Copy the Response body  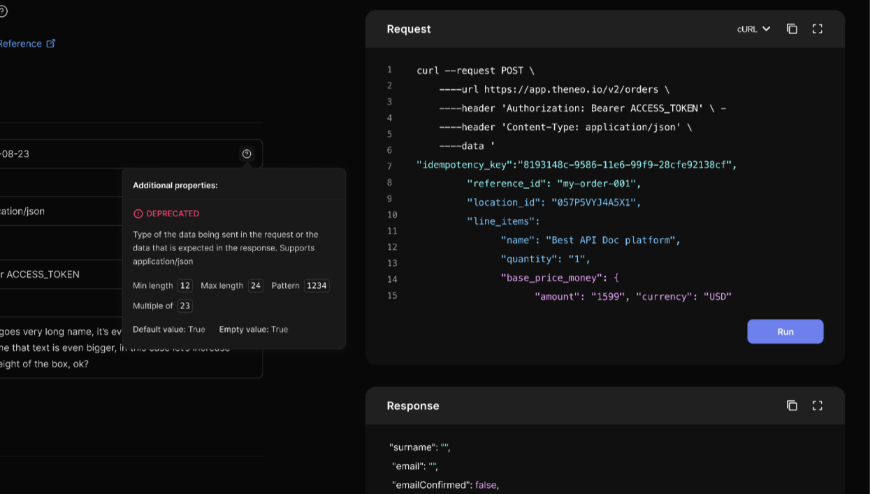click(792, 406)
